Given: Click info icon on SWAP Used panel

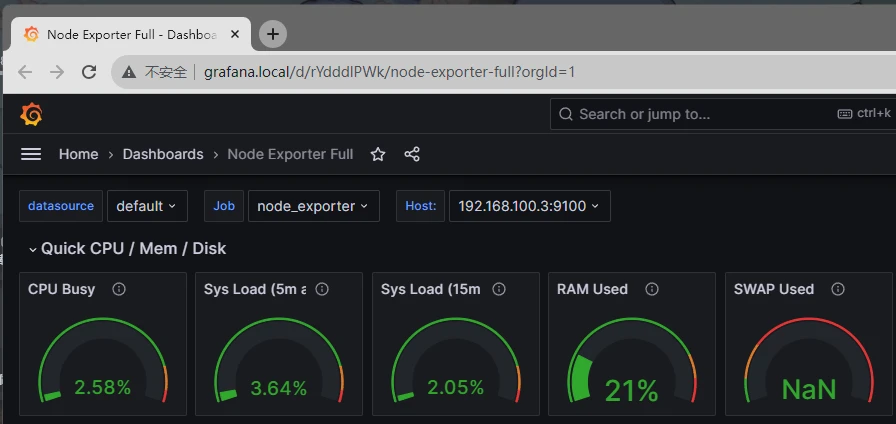Looking at the screenshot, I should click(838, 289).
